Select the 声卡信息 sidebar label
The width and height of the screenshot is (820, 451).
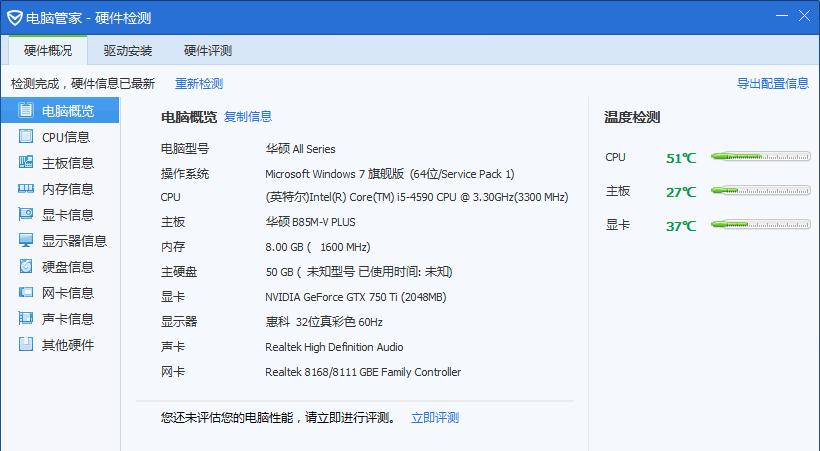[x=68, y=319]
